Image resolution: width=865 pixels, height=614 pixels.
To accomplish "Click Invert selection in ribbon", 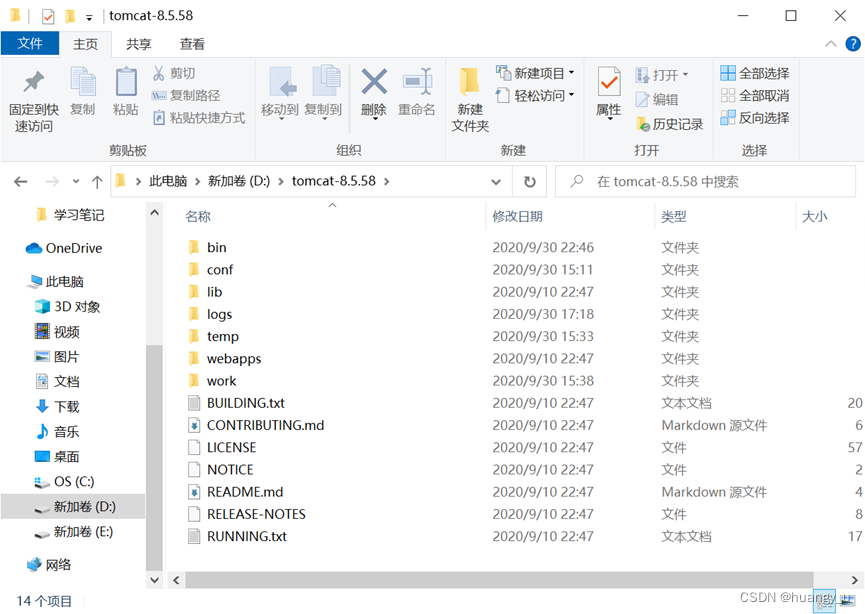I will (x=755, y=118).
